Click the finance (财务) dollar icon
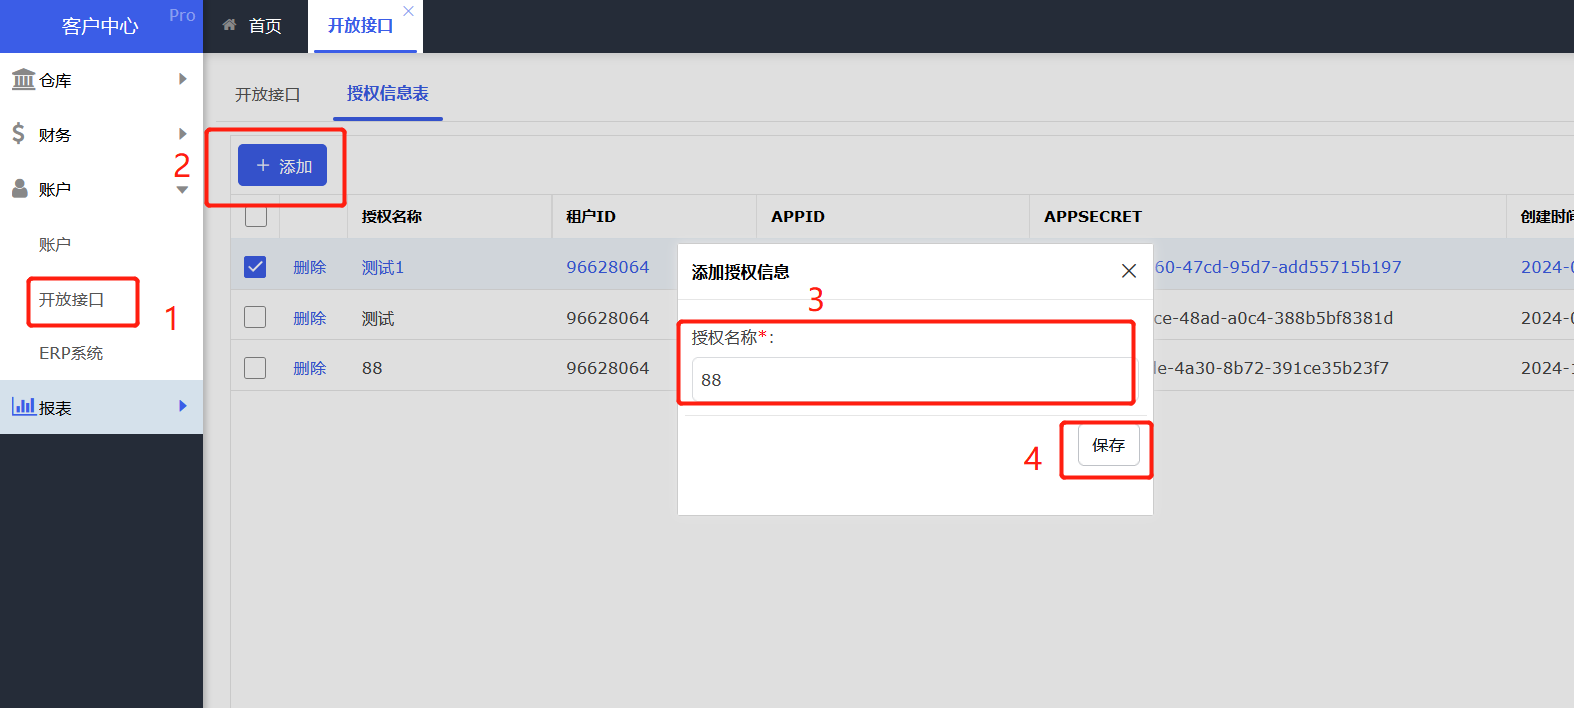Viewport: 1574px width, 708px height. point(18,133)
